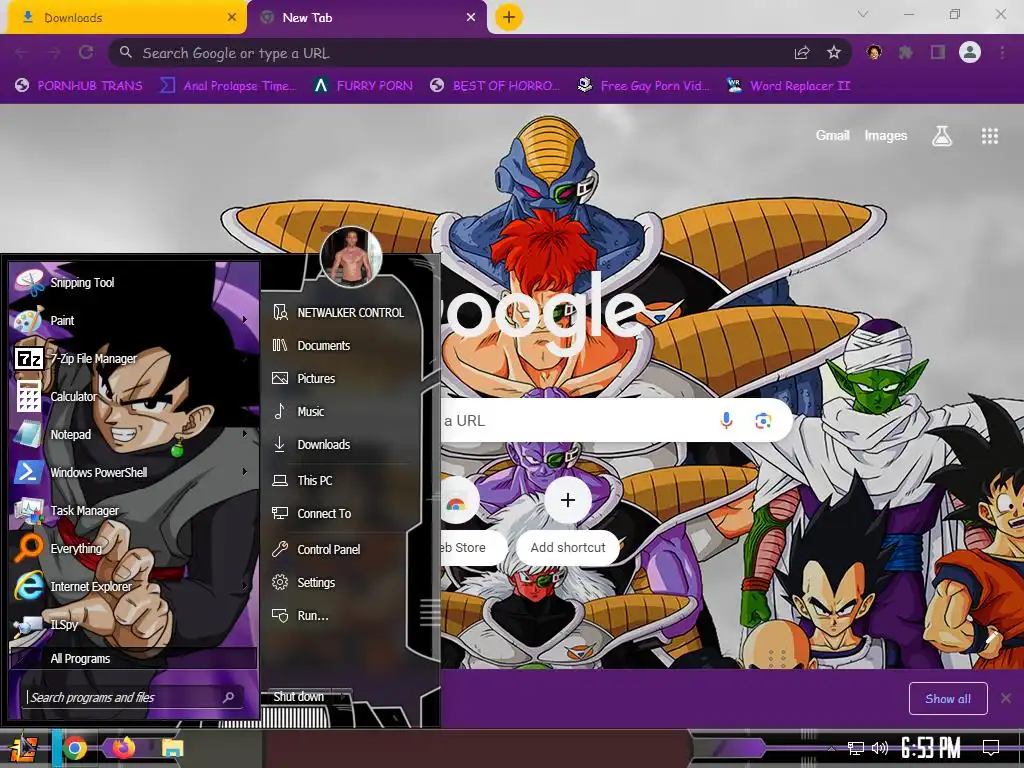This screenshot has height=768, width=1024.
Task: Expand the Internet Explorer submenu arrow
Action: tap(245, 586)
